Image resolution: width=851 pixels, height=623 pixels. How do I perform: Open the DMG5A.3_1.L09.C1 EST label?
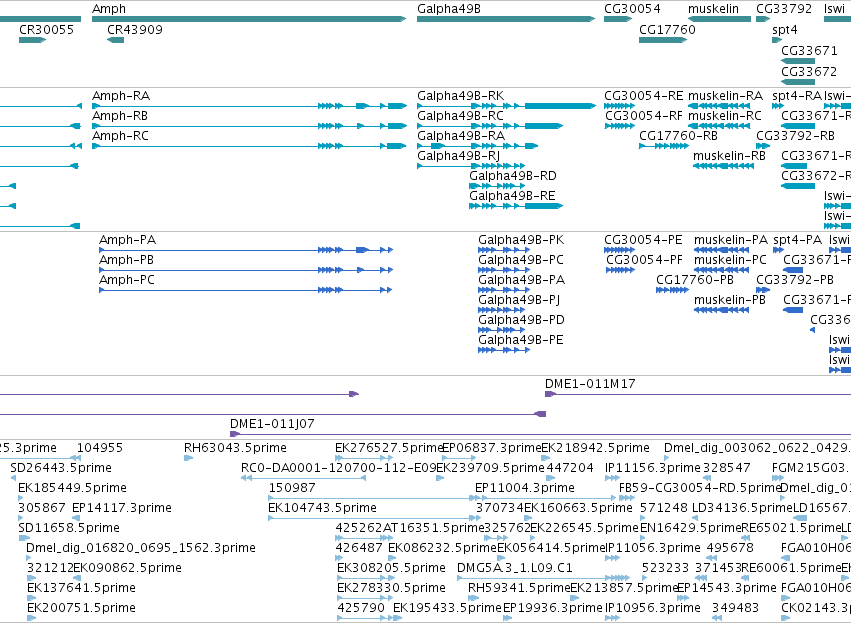pos(515,568)
